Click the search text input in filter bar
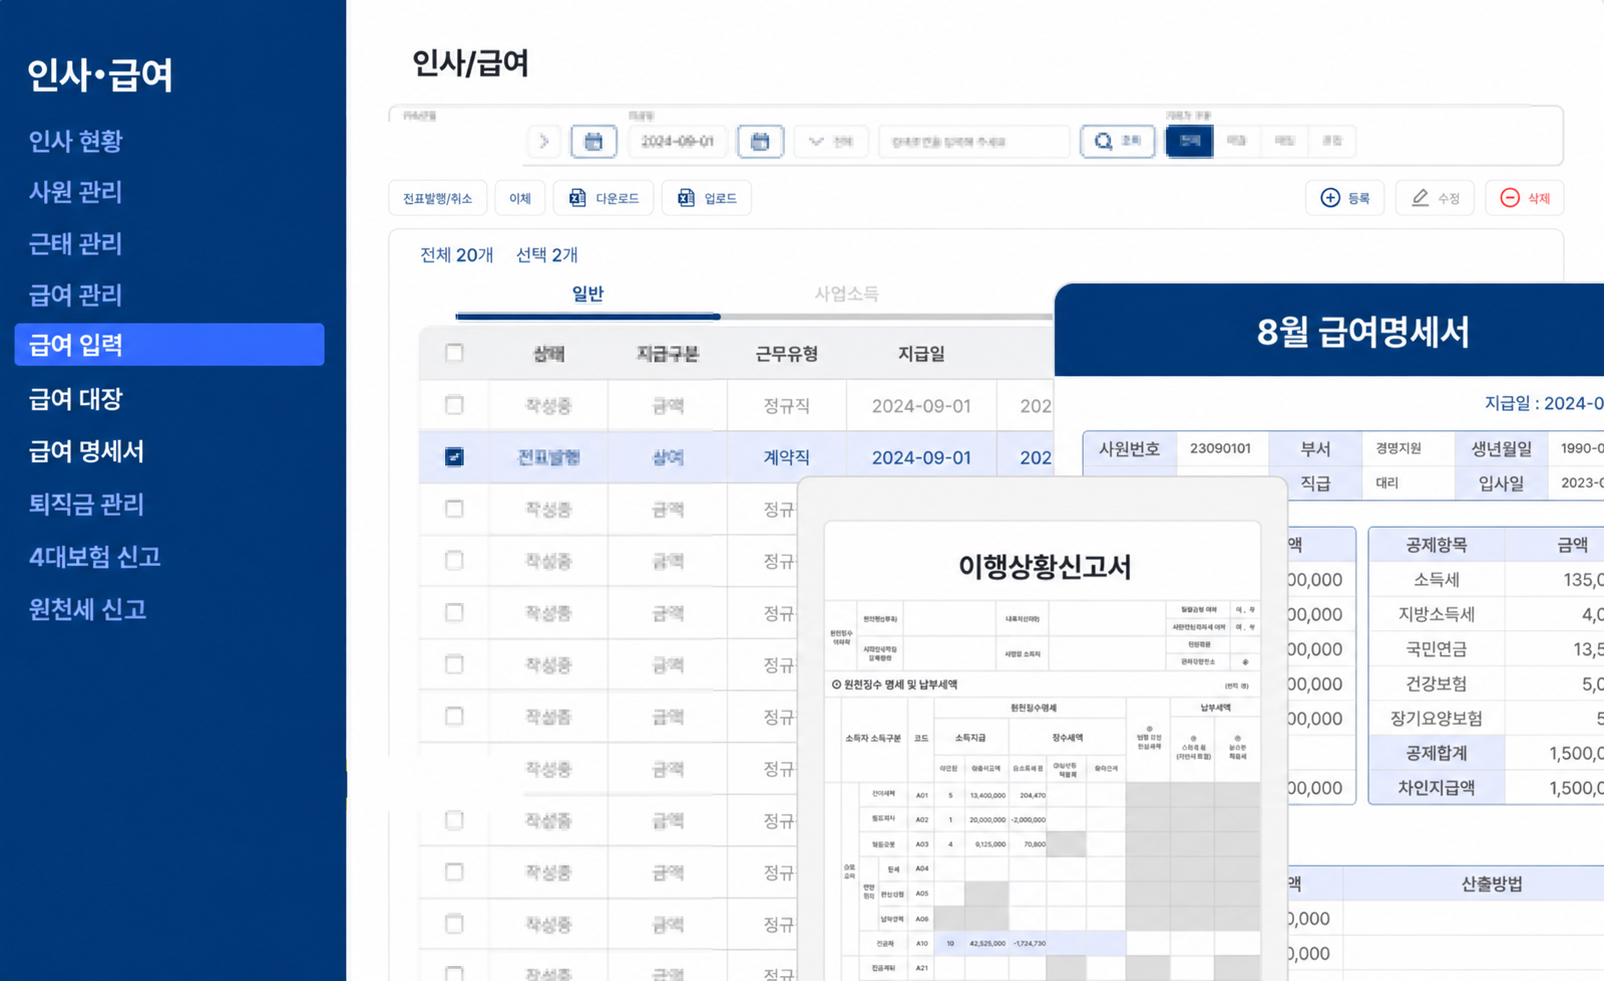Viewport: 1604px width, 981px height. [x=974, y=141]
